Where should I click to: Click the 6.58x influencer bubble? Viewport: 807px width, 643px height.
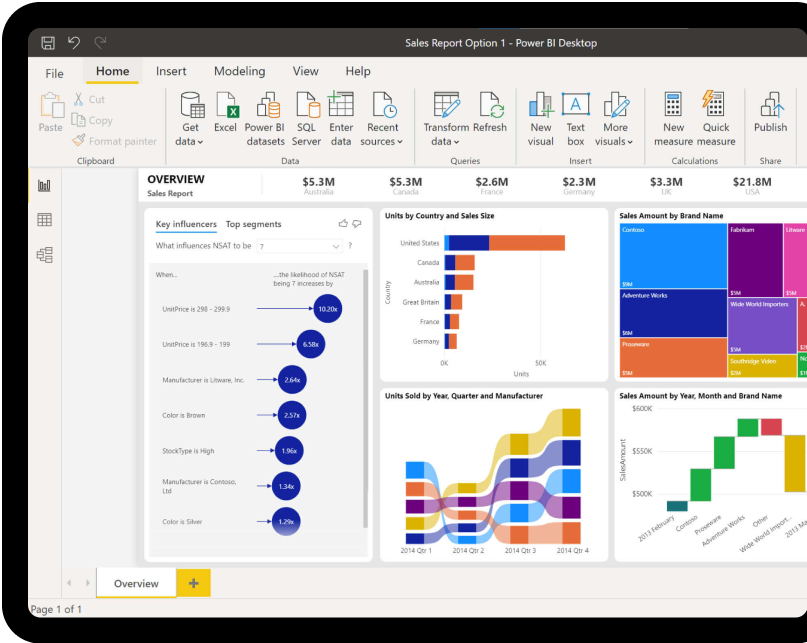coord(311,344)
